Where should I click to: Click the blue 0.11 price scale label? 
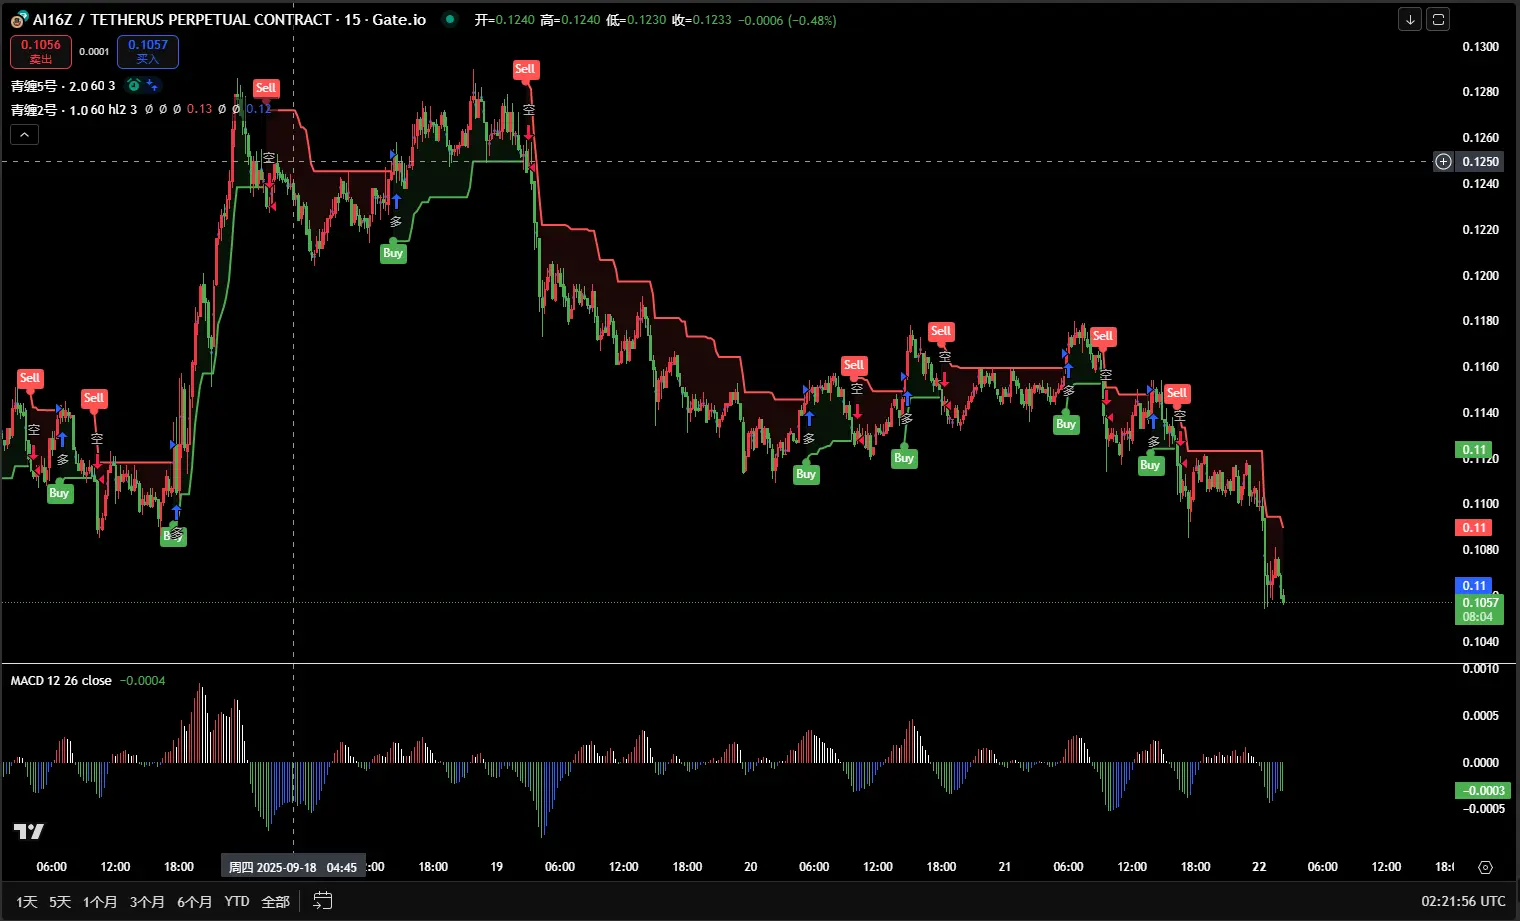[1474, 585]
